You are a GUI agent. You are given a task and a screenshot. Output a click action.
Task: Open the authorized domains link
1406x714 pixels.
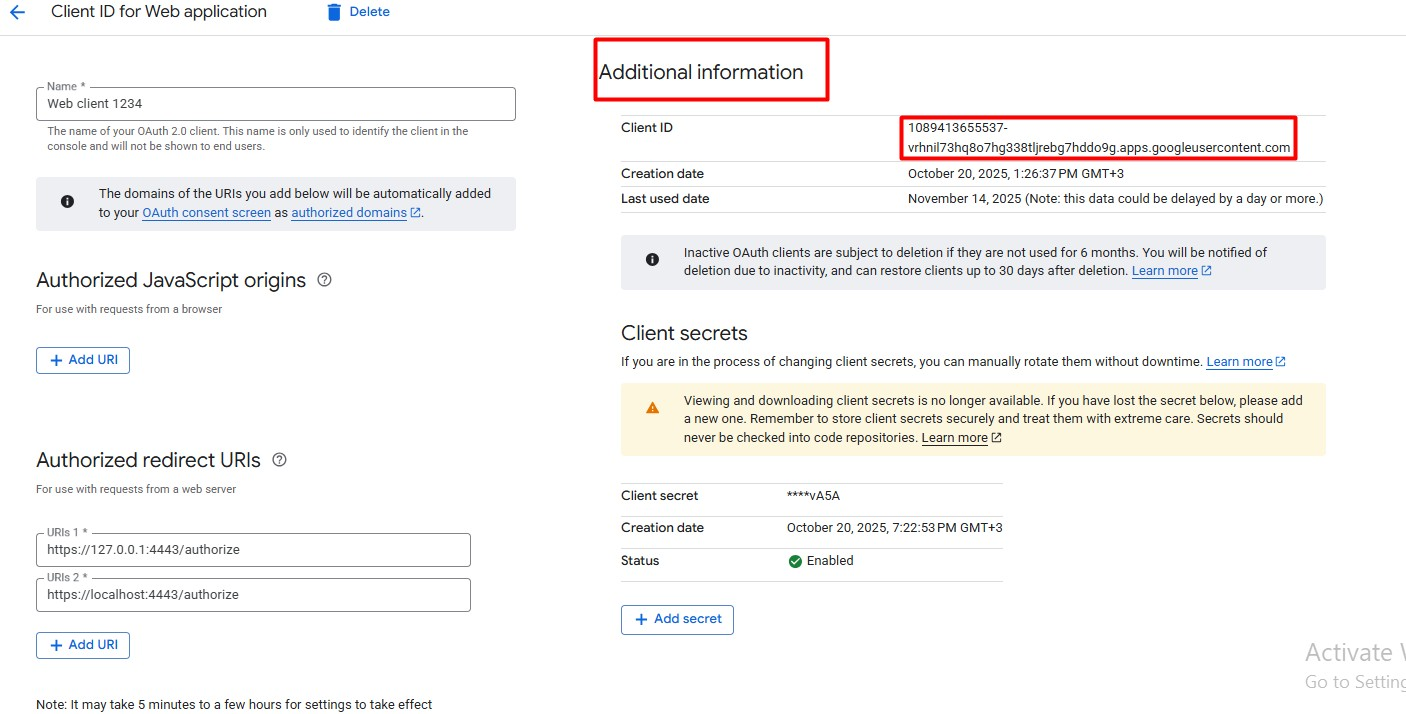coord(349,213)
